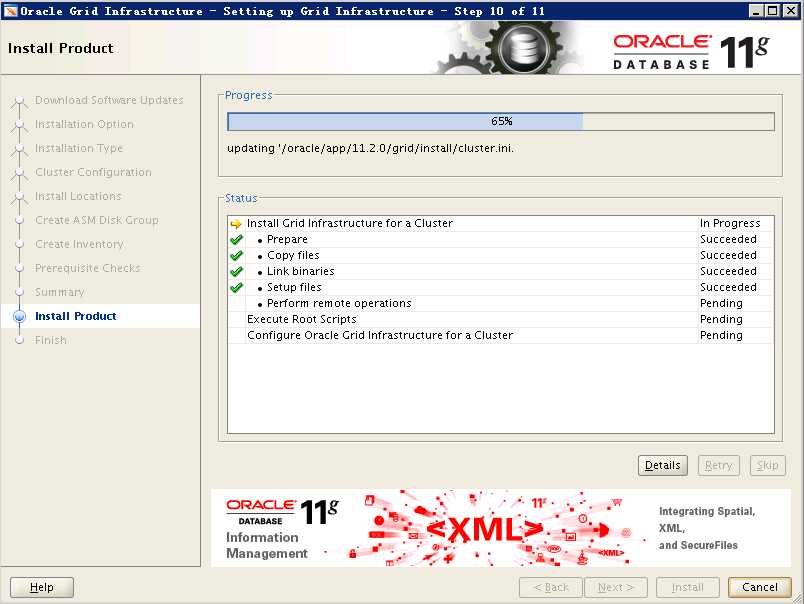The height and width of the screenshot is (604, 804).
Task: Select Create Inventory step
Action: [79, 244]
